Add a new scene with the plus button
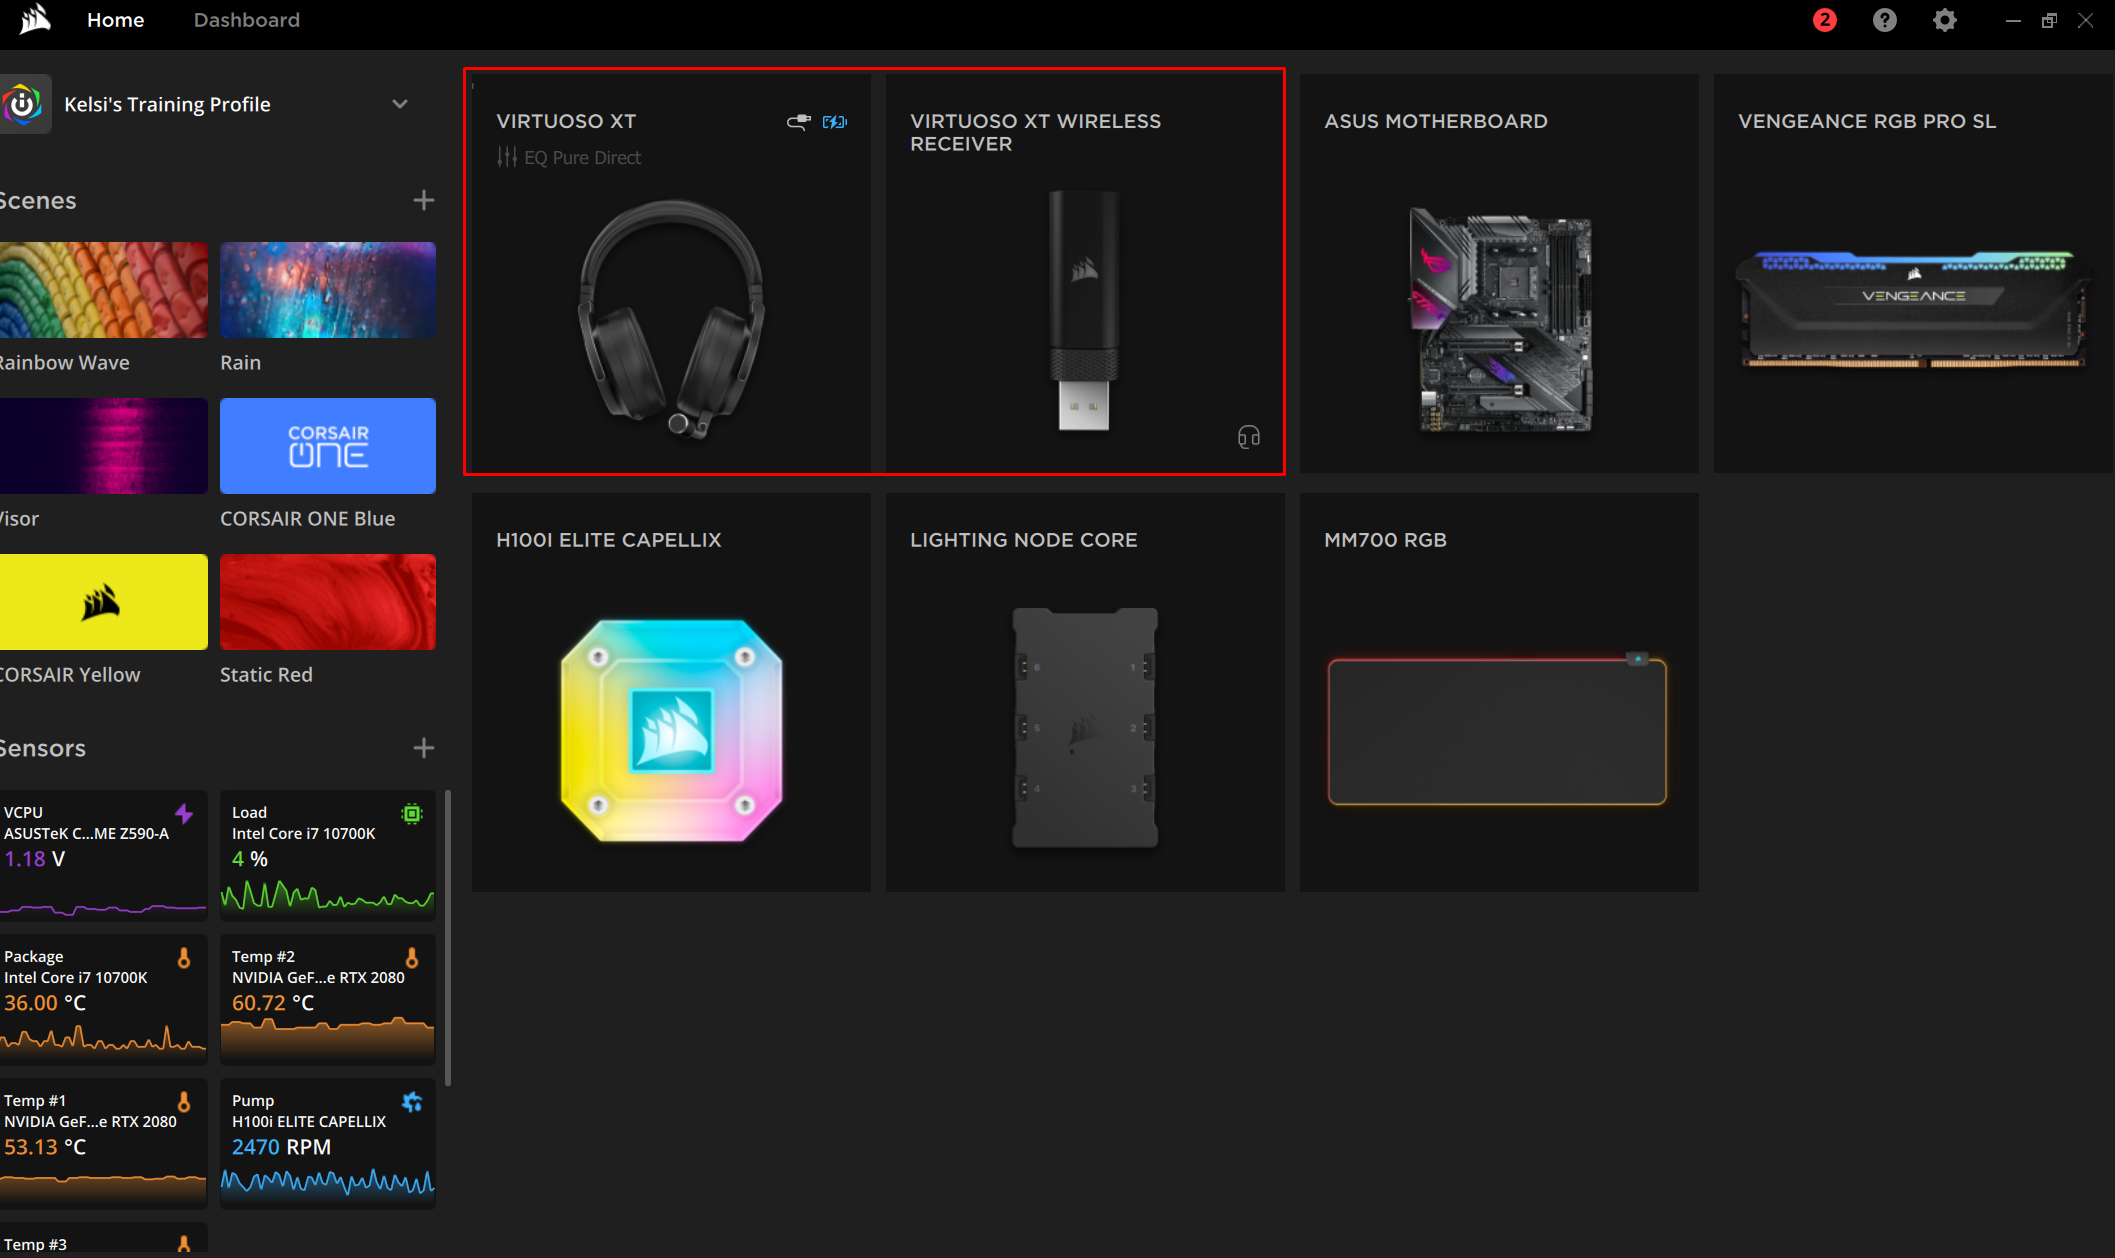This screenshot has height=1258, width=2115. click(x=423, y=200)
